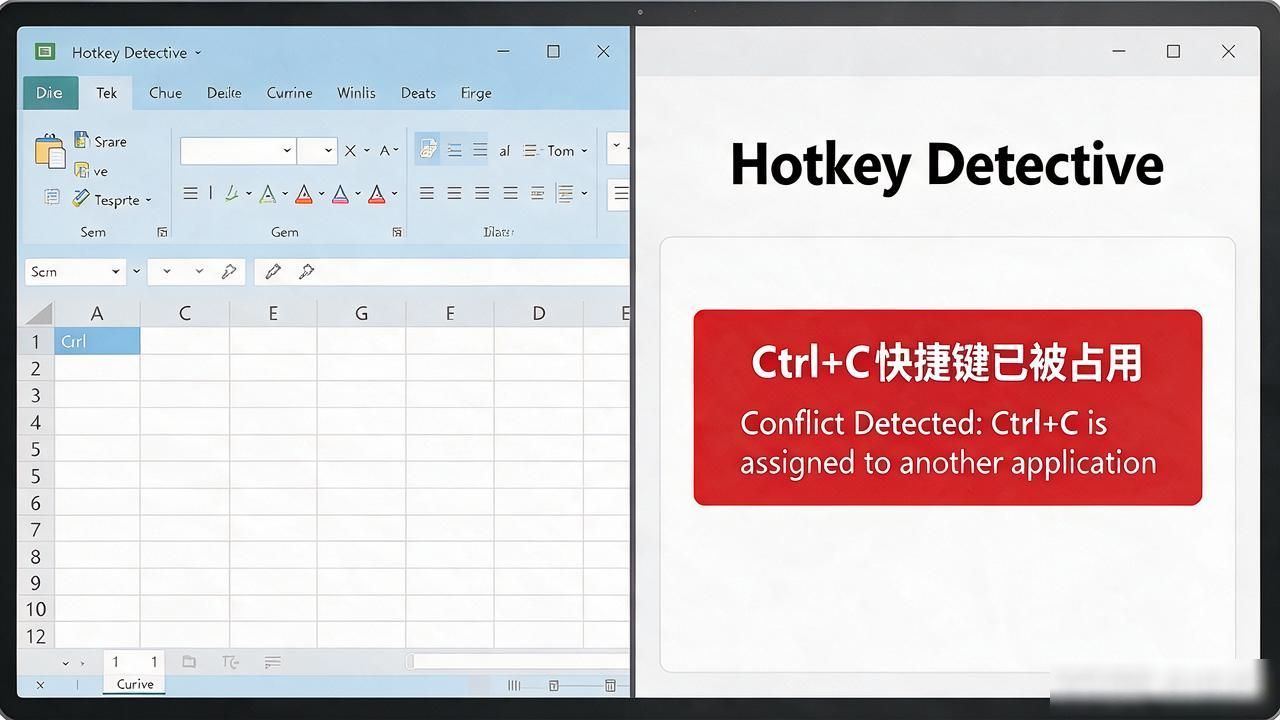
Task: Click the Srare button label
Action: pos(110,142)
